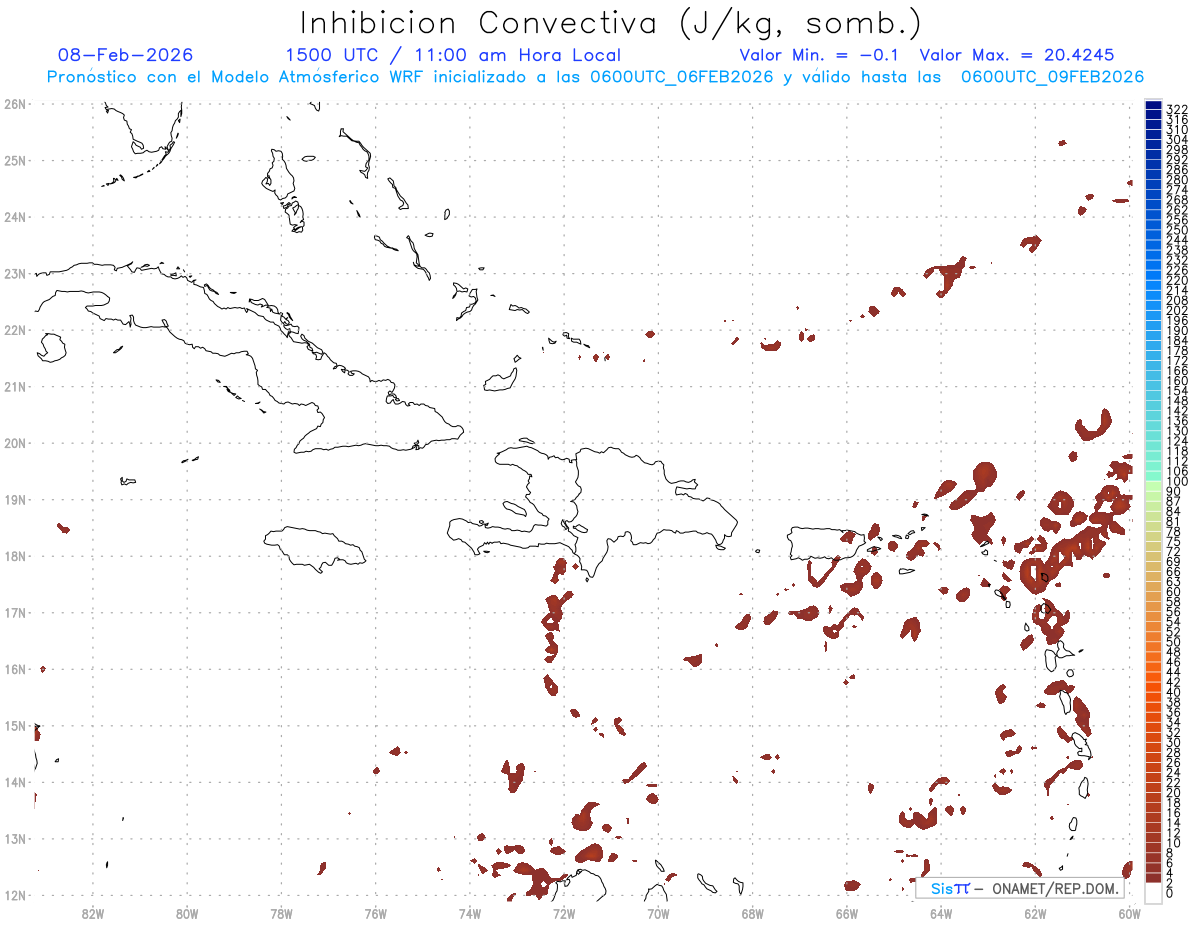Click the "24N" latitude label
The width and height of the screenshot is (1200, 927).
[x=14, y=217]
